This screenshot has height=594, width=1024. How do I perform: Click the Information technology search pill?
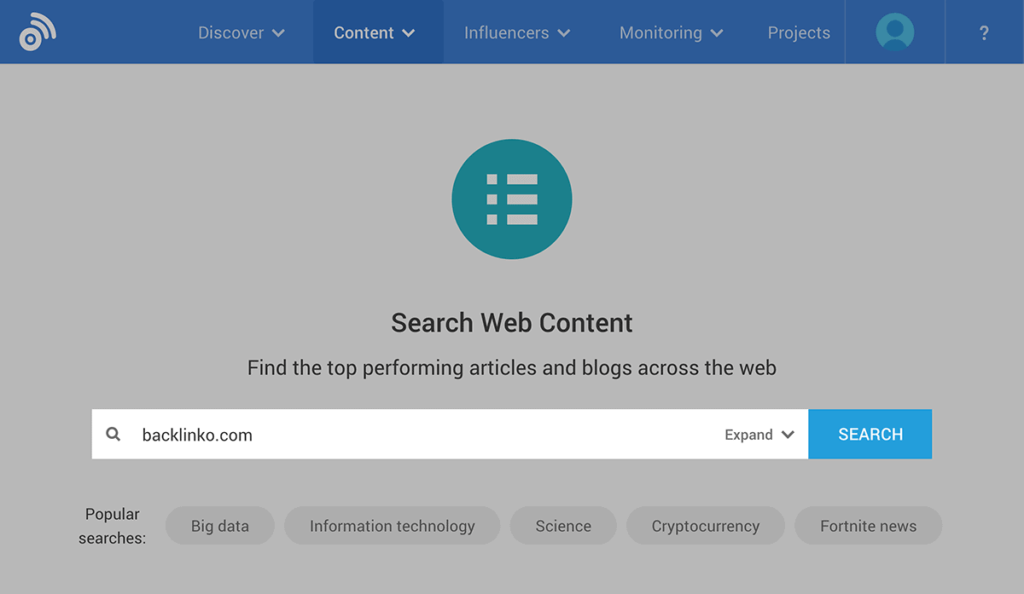click(x=392, y=525)
